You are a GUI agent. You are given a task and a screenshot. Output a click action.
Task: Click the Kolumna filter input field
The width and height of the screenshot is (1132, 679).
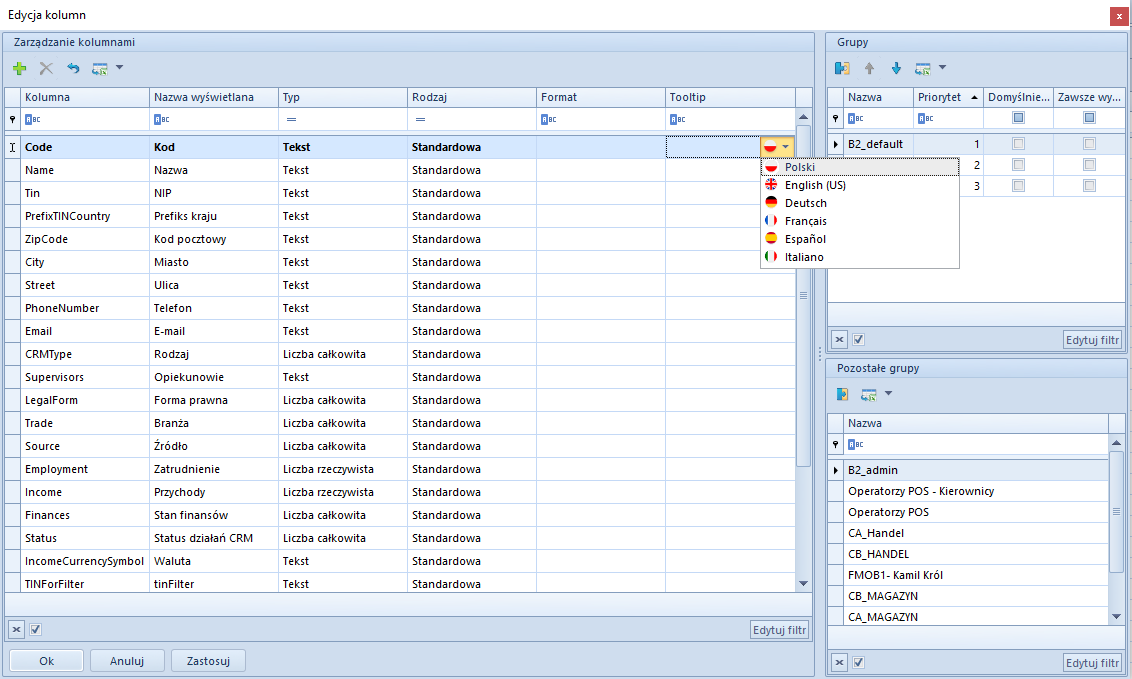tap(84, 120)
